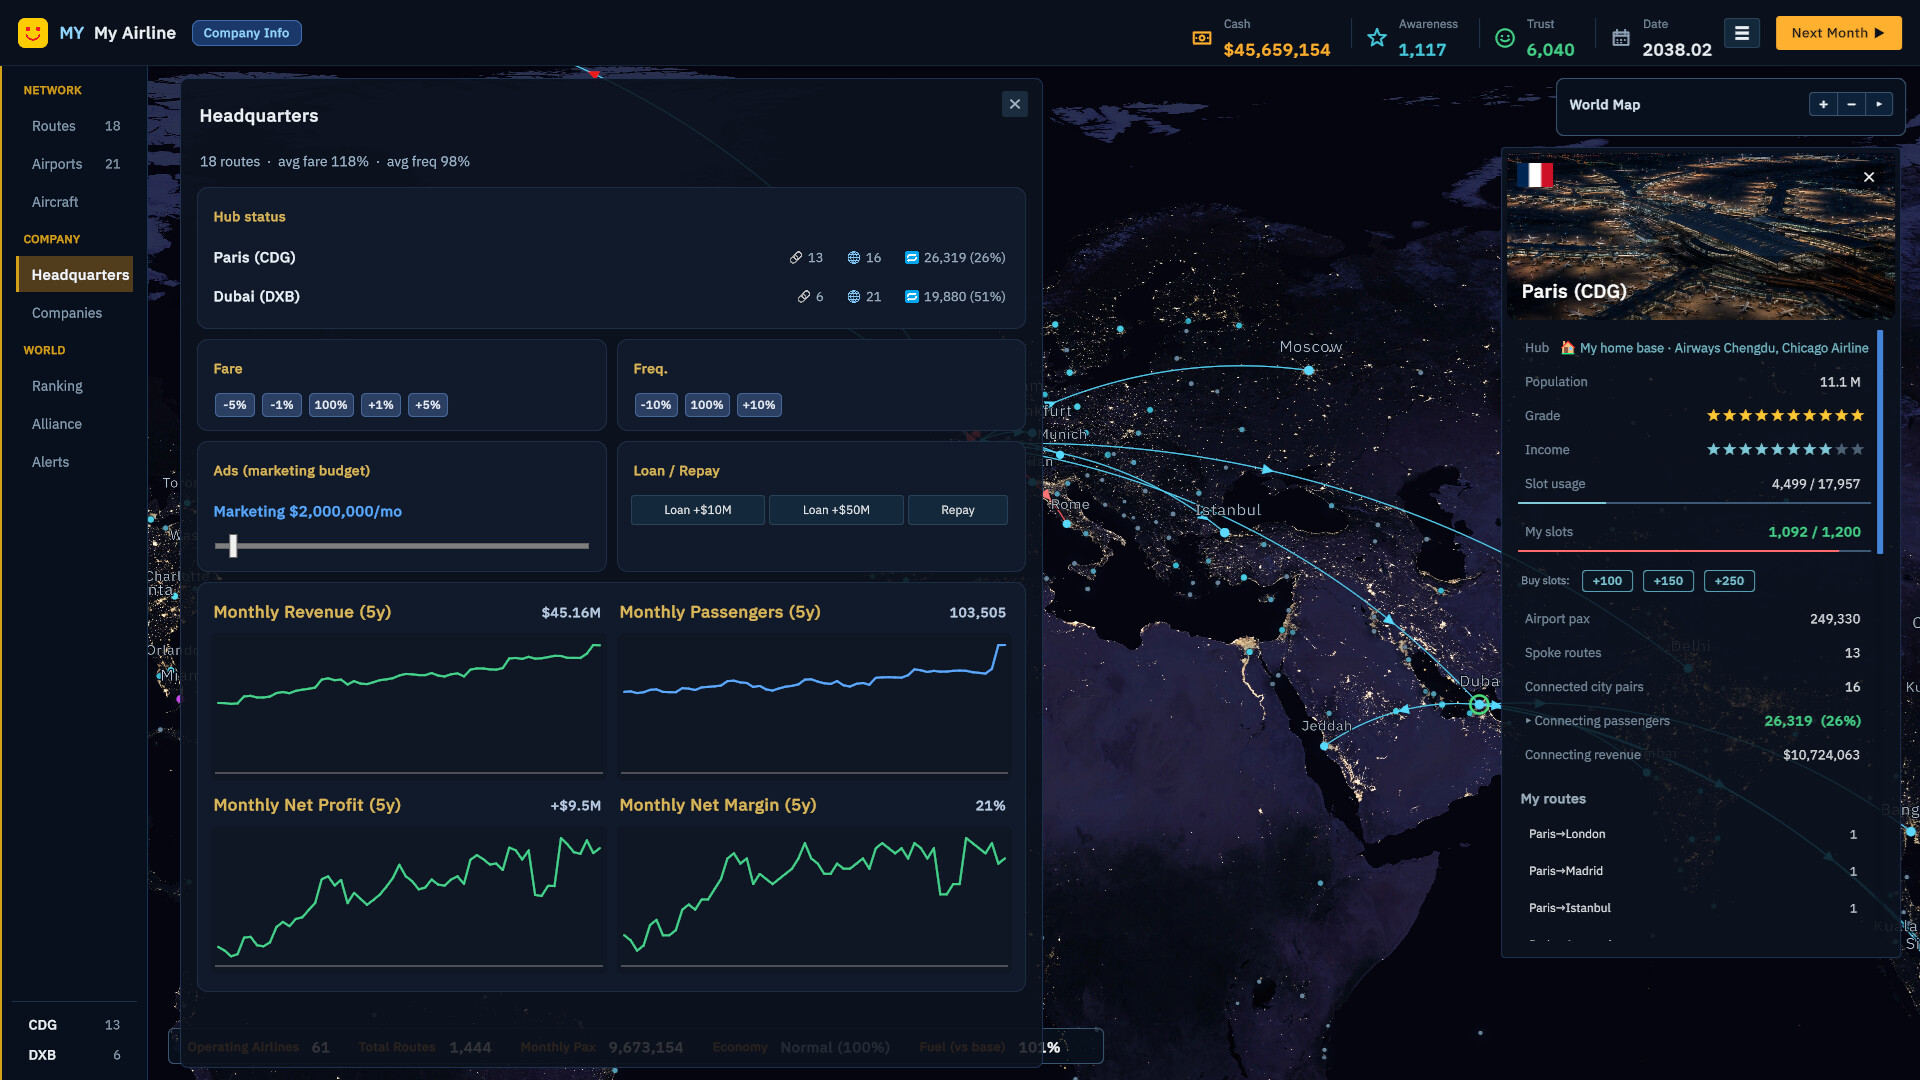1920x1080 pixels.
Task: Open Paris→London route row
Action: pos(1692,834)
